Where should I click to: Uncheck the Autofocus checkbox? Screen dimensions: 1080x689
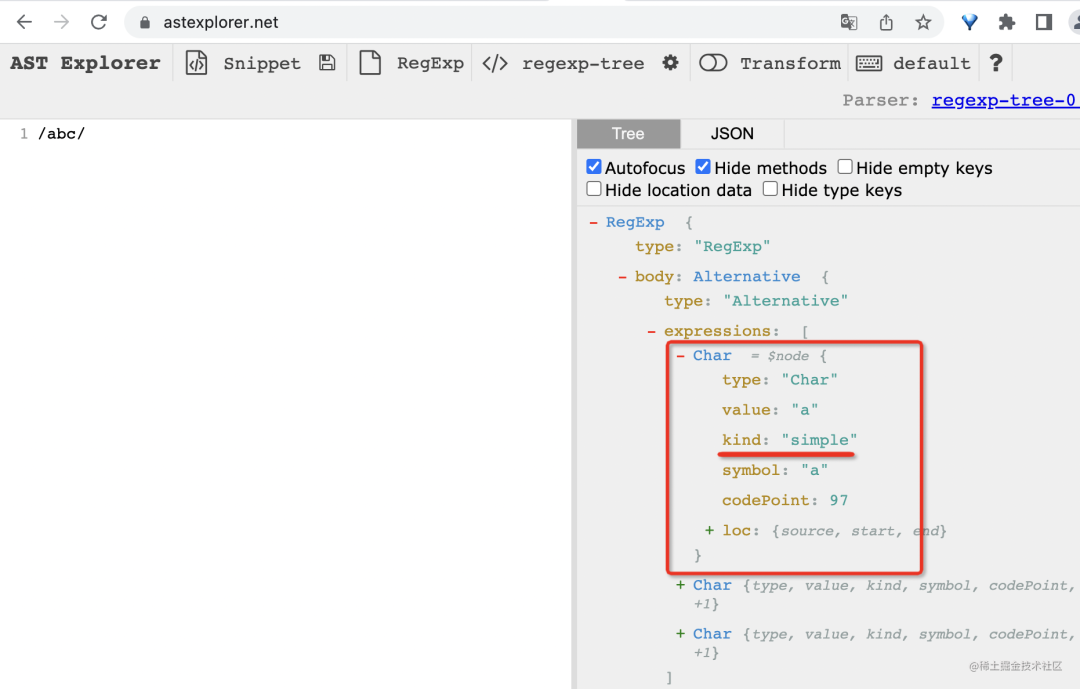pos(594,167)
